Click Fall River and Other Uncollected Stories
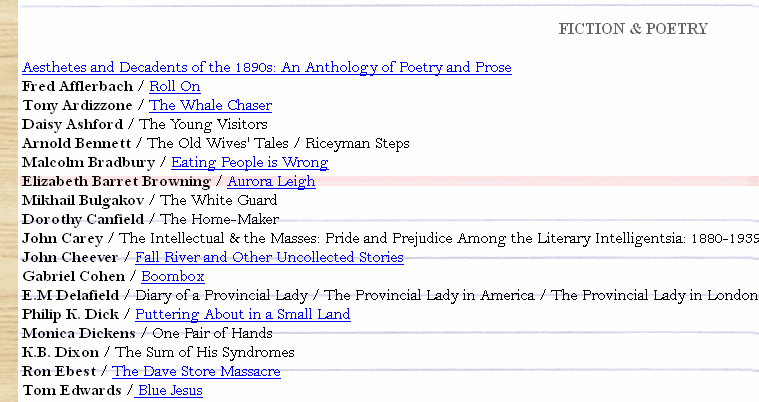759x402 pixels. coord(269,258)
